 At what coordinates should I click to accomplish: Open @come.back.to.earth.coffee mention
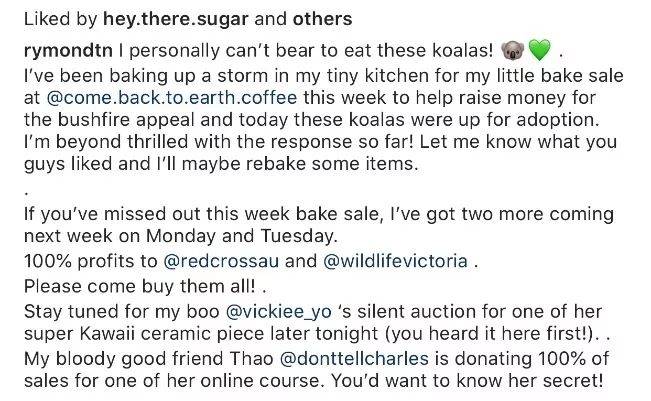[172, 98]
